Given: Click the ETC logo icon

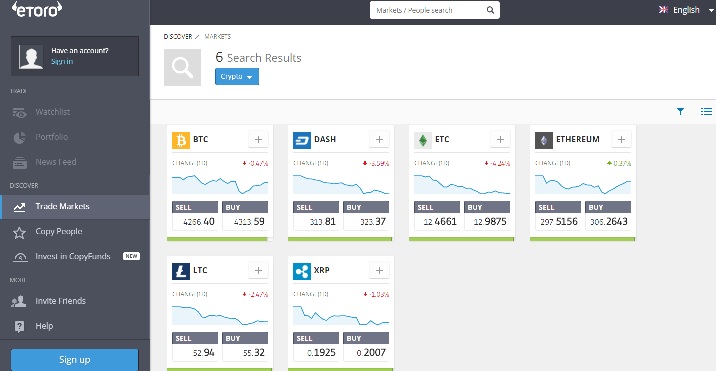Looking at the screenshot, I should (x=423, y=140).
